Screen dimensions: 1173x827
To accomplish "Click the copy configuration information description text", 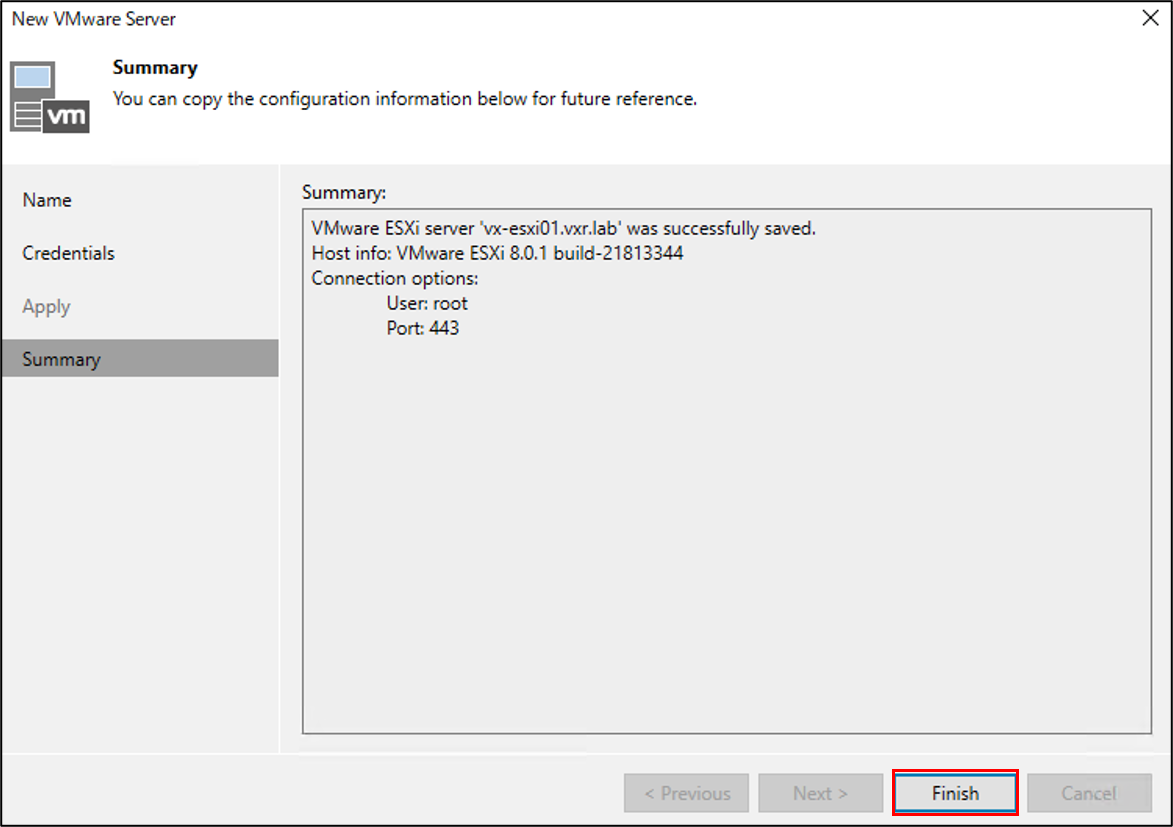I will point(405,99).
